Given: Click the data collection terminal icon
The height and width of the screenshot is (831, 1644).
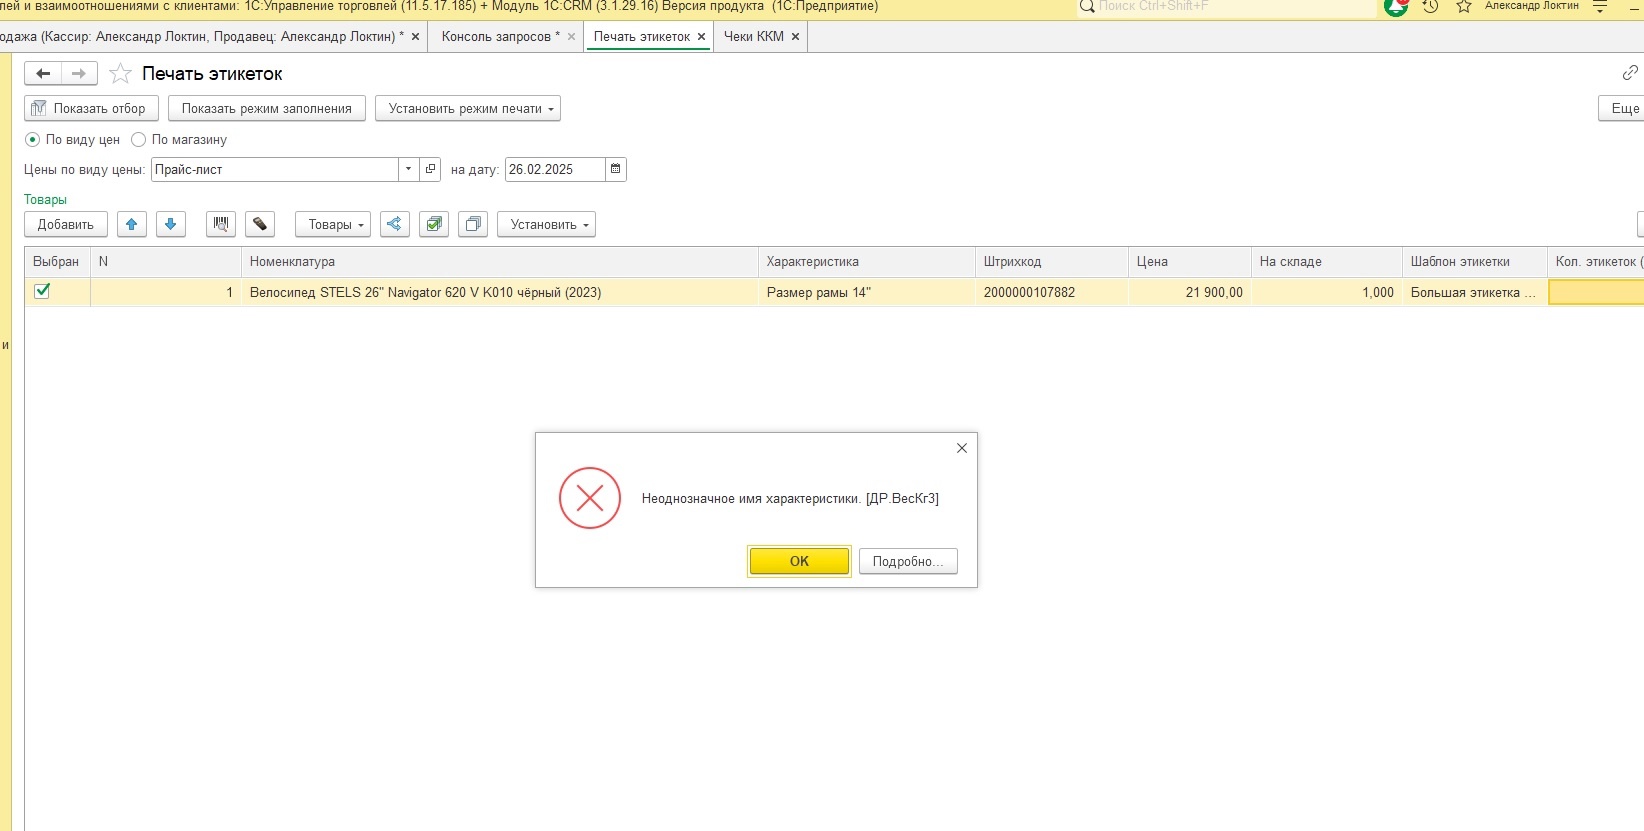Looking at the screenshot, I should pos(260,224).
